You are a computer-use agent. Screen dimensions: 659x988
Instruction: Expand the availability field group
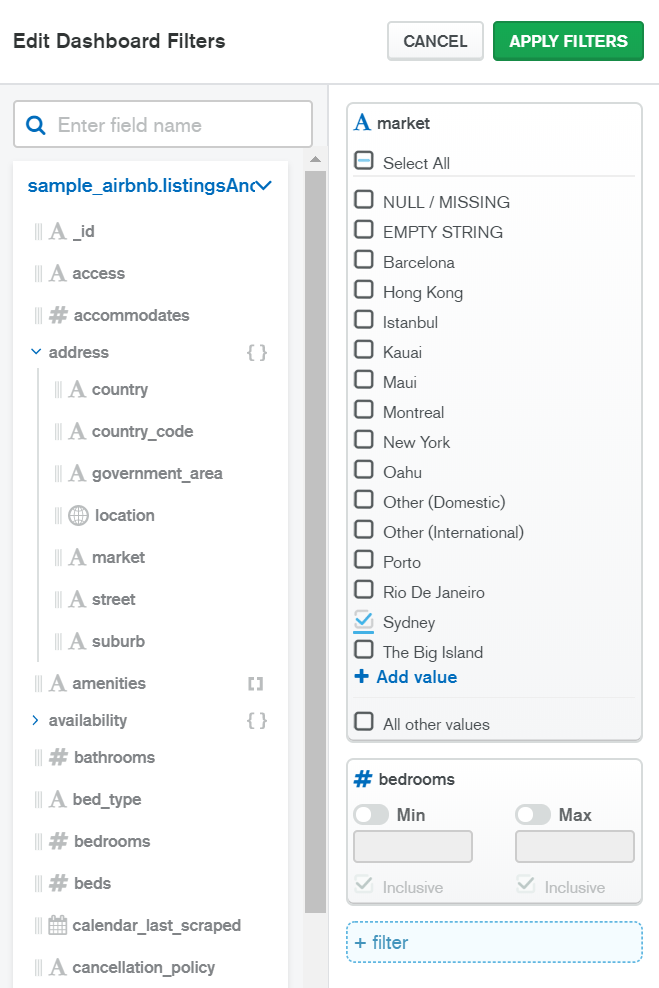click(36, 720)
